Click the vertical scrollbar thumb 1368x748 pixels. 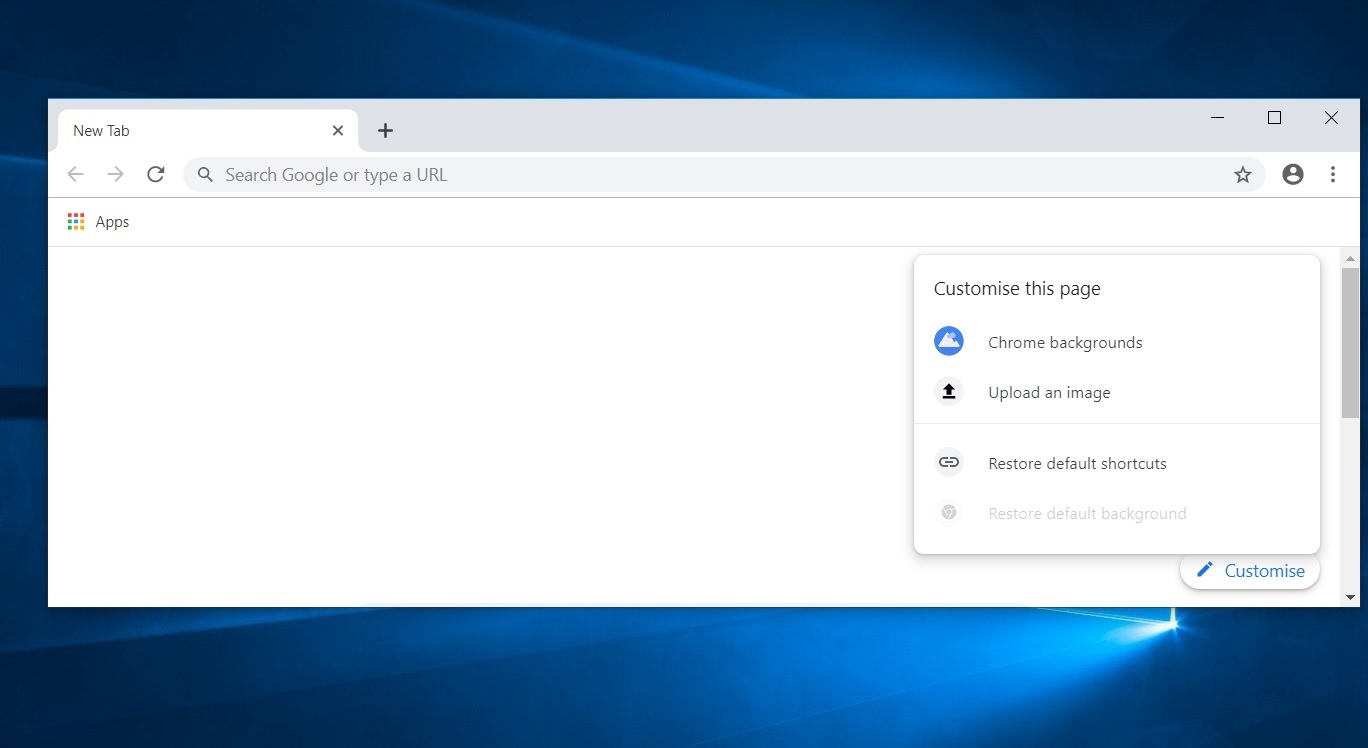[1351, 342]
